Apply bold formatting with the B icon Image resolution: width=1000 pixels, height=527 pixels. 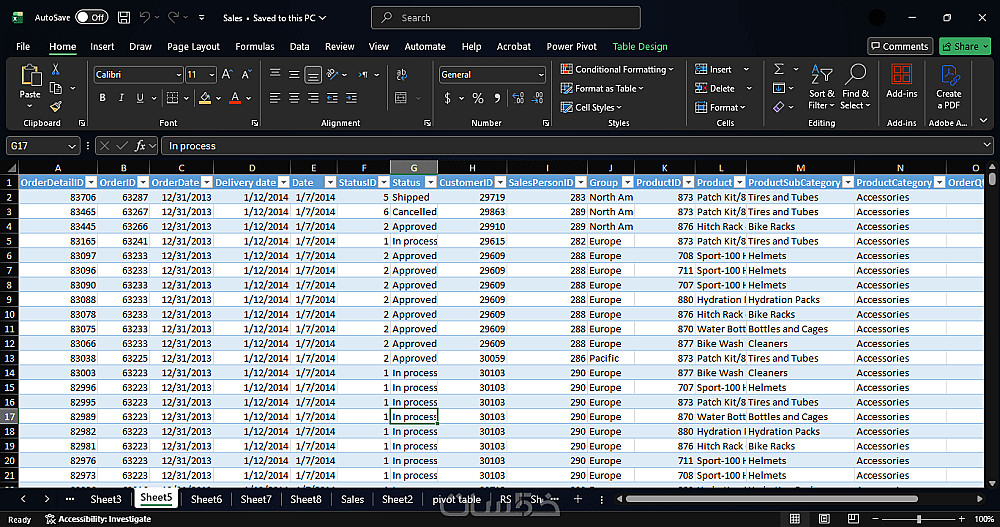pos(102,98)
